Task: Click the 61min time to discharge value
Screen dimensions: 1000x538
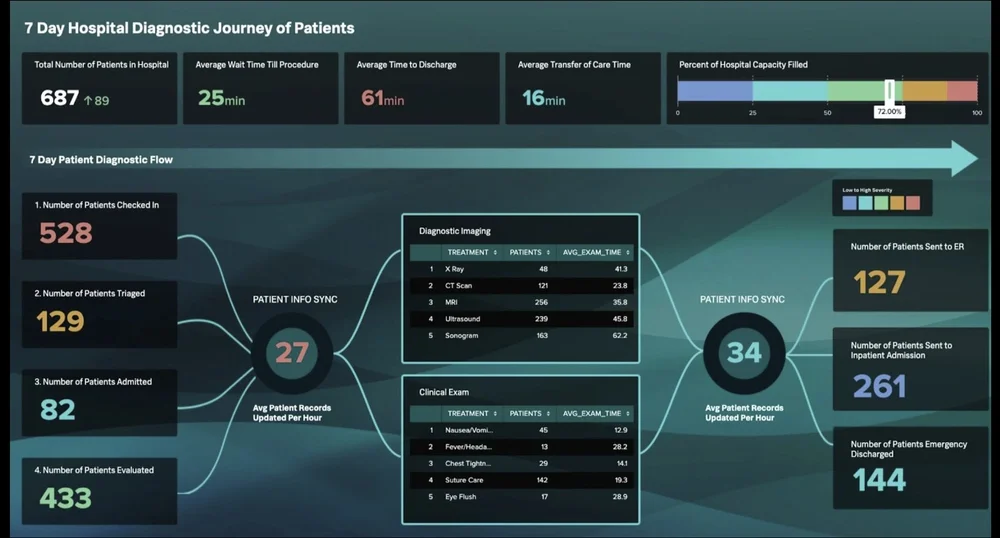Action: (x=383, y=98)
